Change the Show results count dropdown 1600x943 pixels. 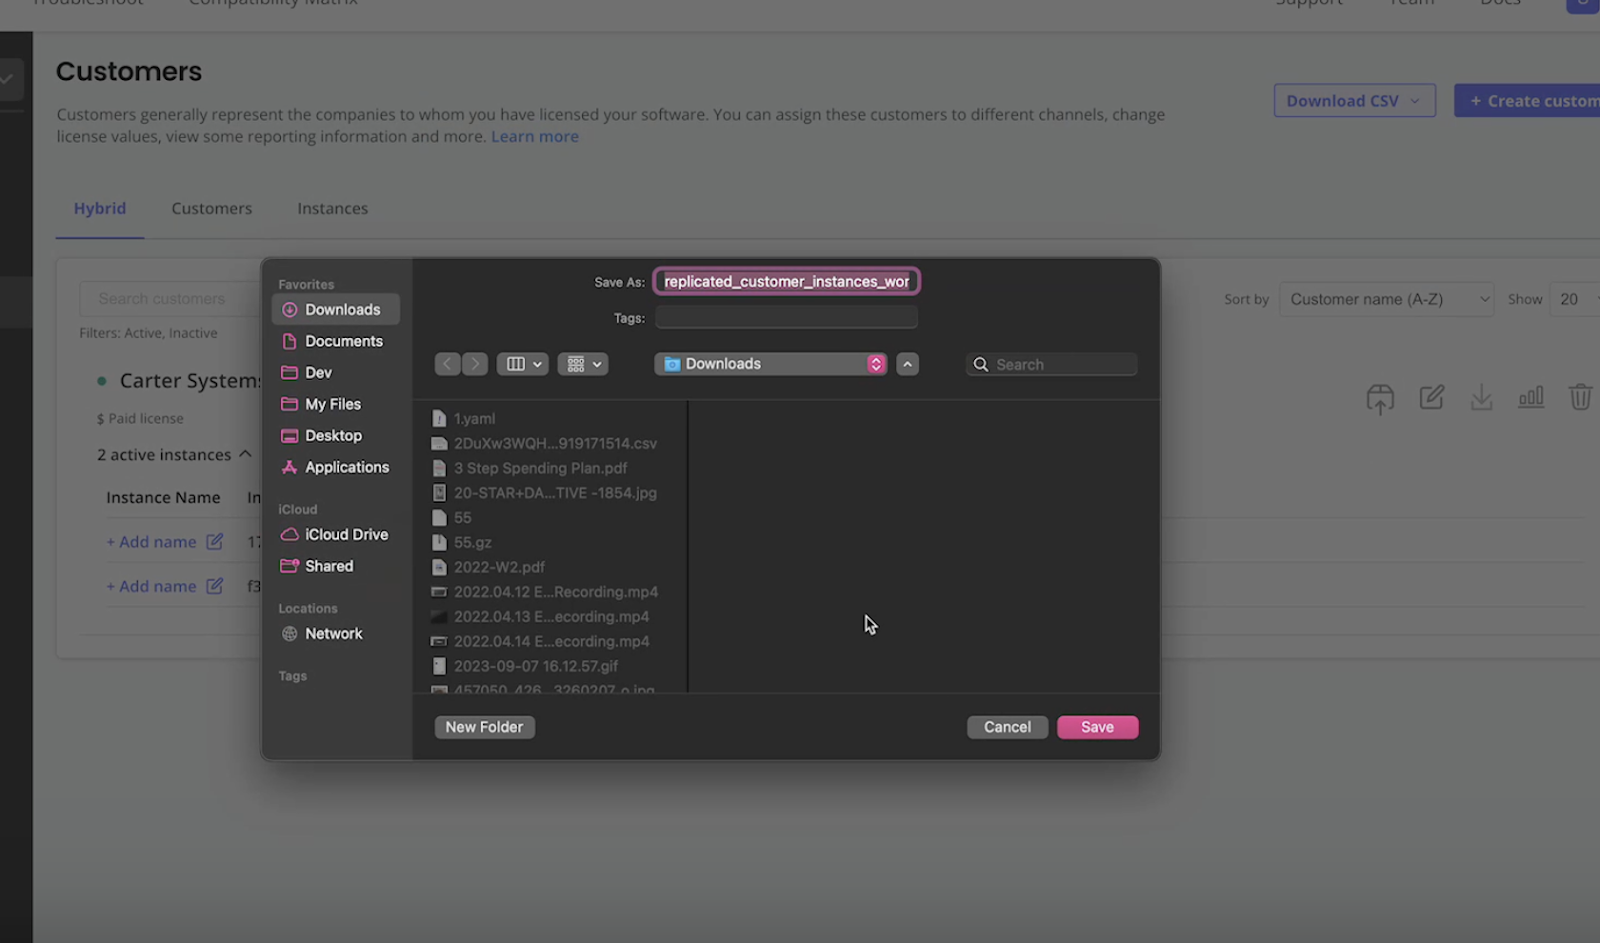pos(1571,298)
